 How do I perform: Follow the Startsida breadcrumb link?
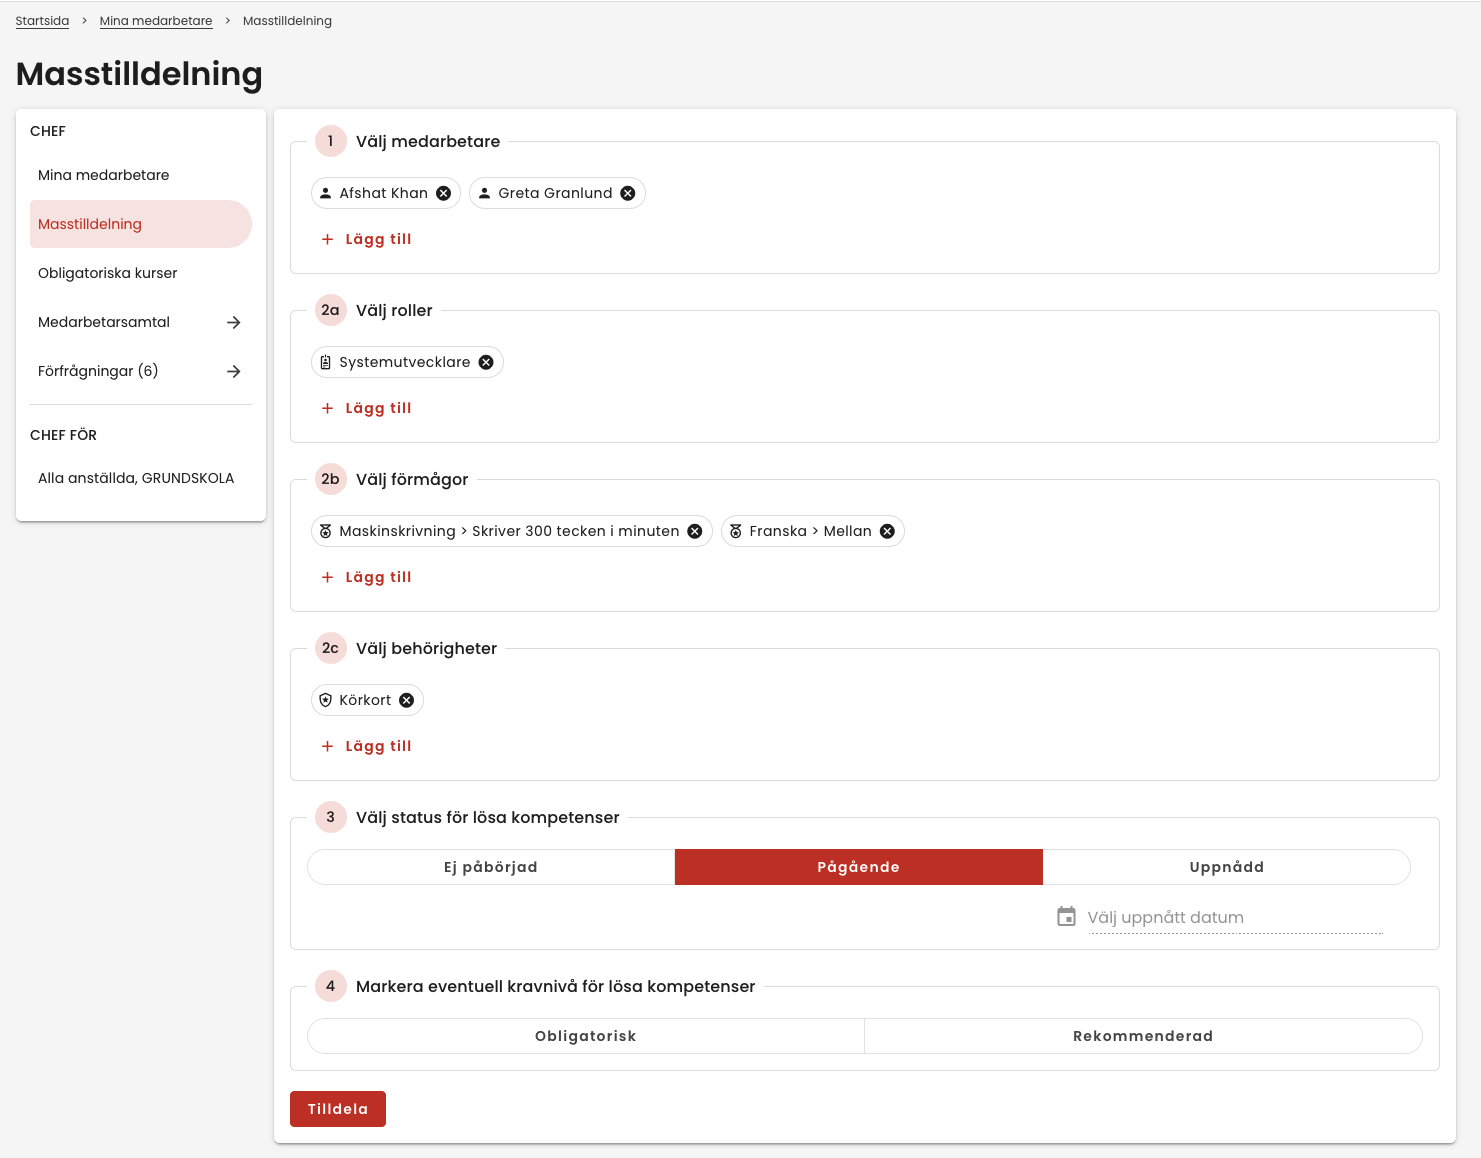42,21
